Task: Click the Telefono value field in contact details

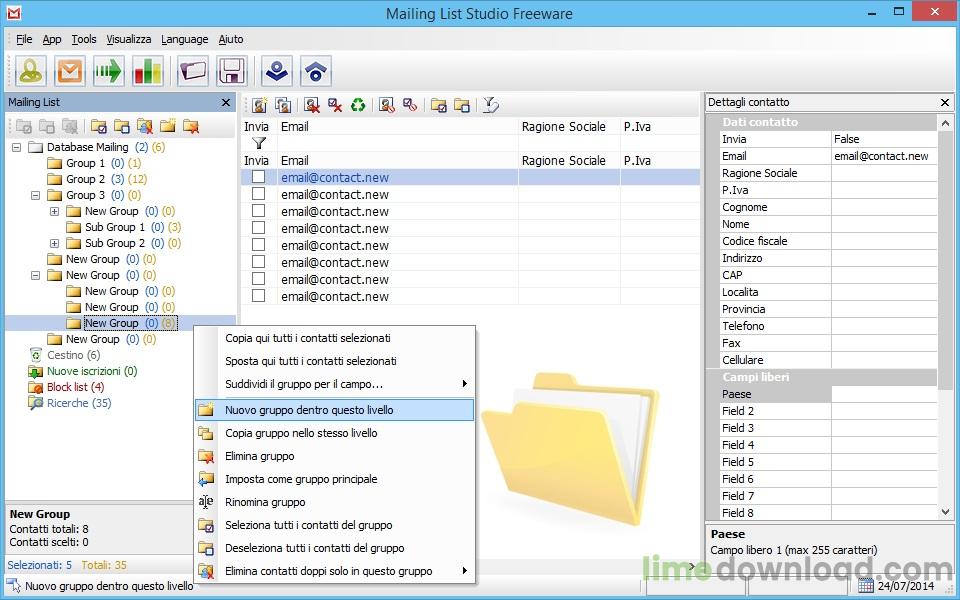Action: [883, 326]
